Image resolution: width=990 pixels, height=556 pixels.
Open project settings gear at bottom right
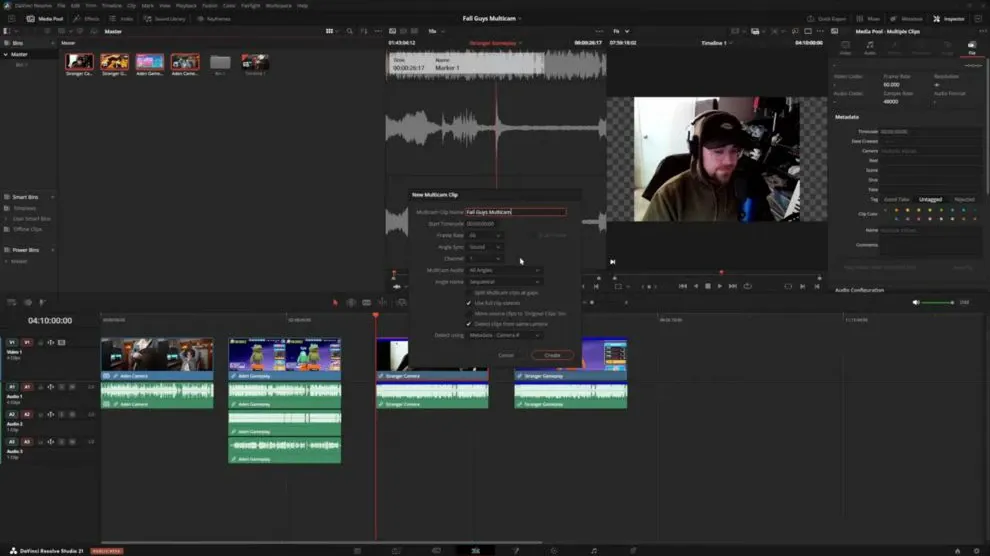(976, 551)
